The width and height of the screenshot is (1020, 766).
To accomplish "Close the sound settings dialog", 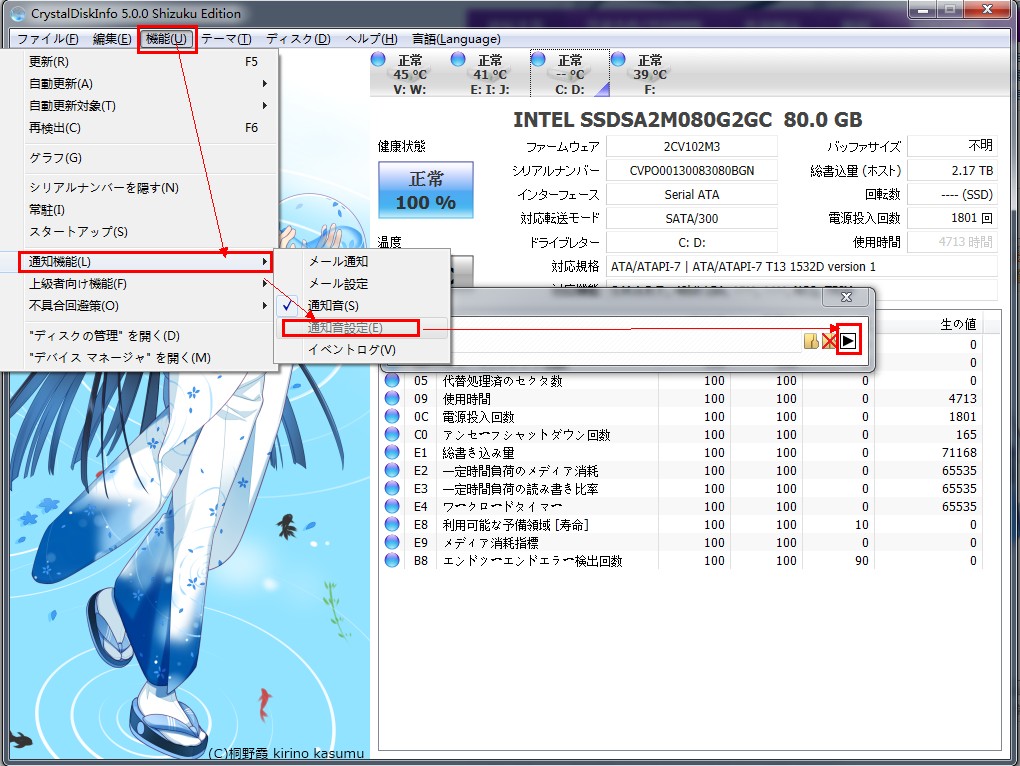I will [x=846, y=297].
